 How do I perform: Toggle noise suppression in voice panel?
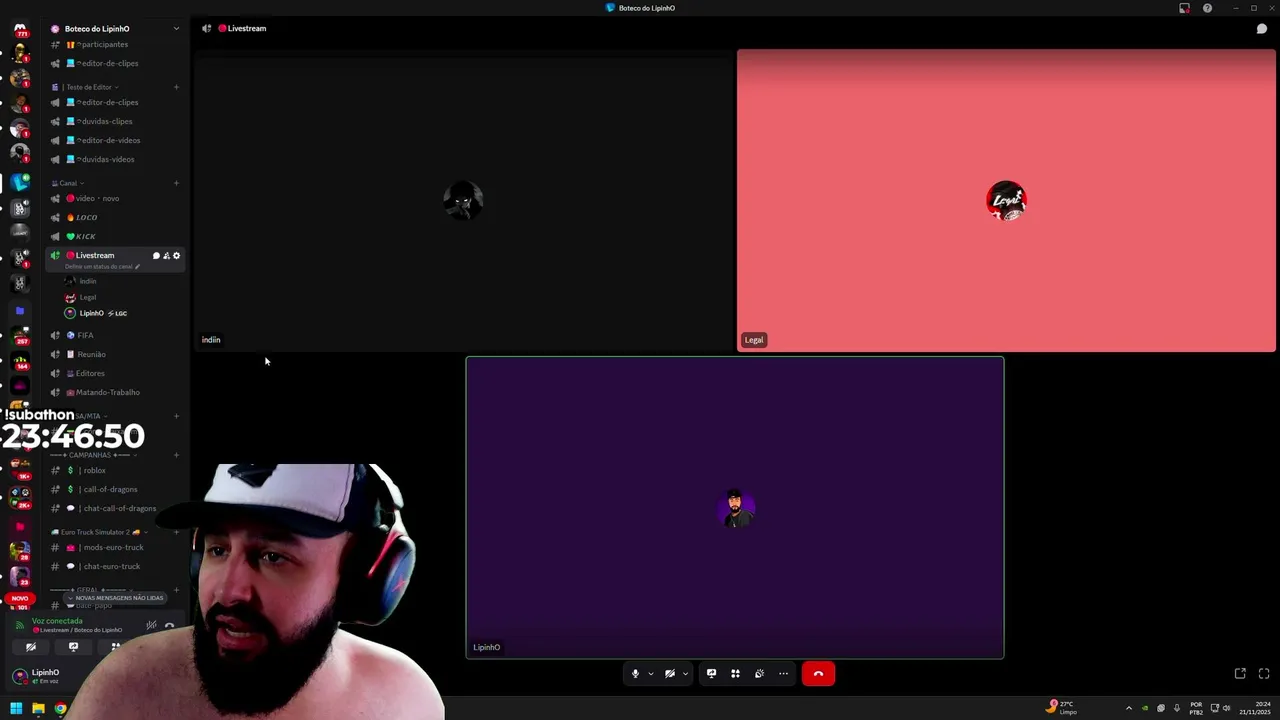click(151, 625)
